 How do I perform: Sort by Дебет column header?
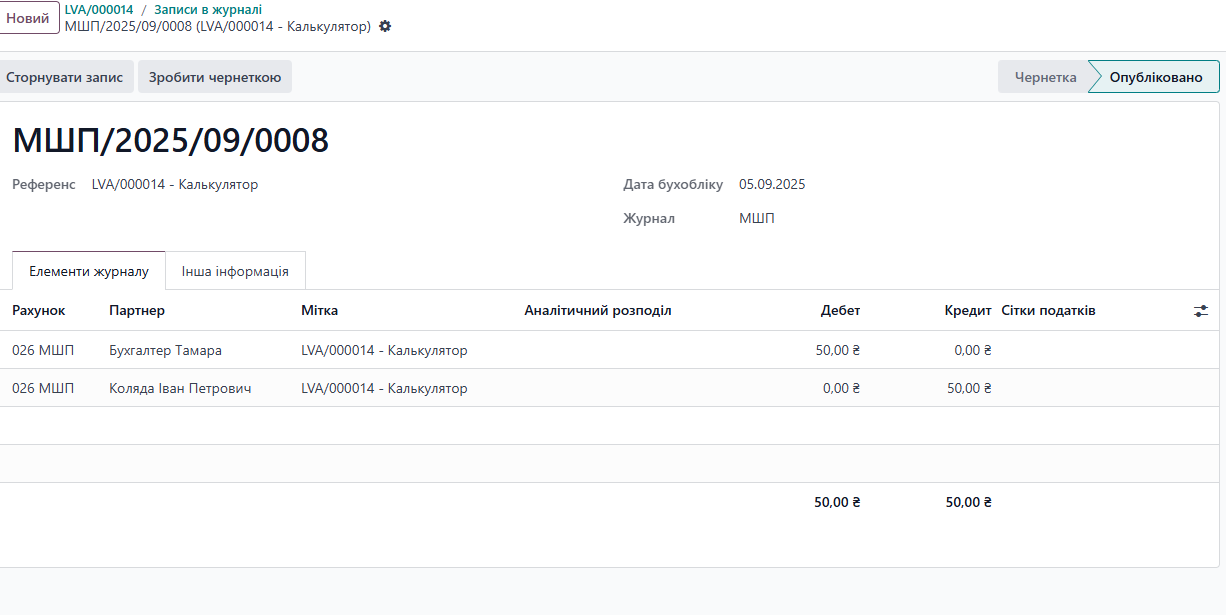tap(840, 311)
